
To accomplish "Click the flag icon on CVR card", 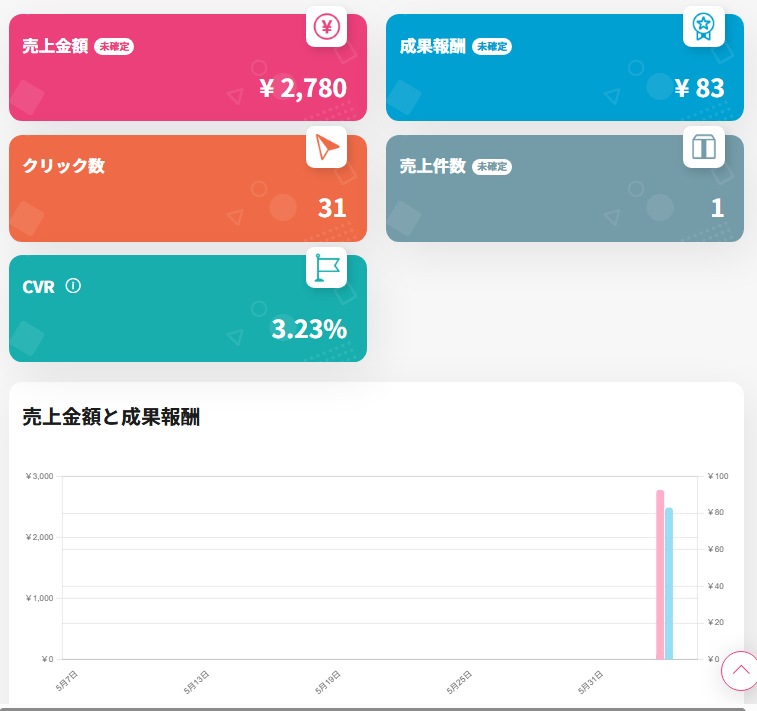I will point(326,267).
